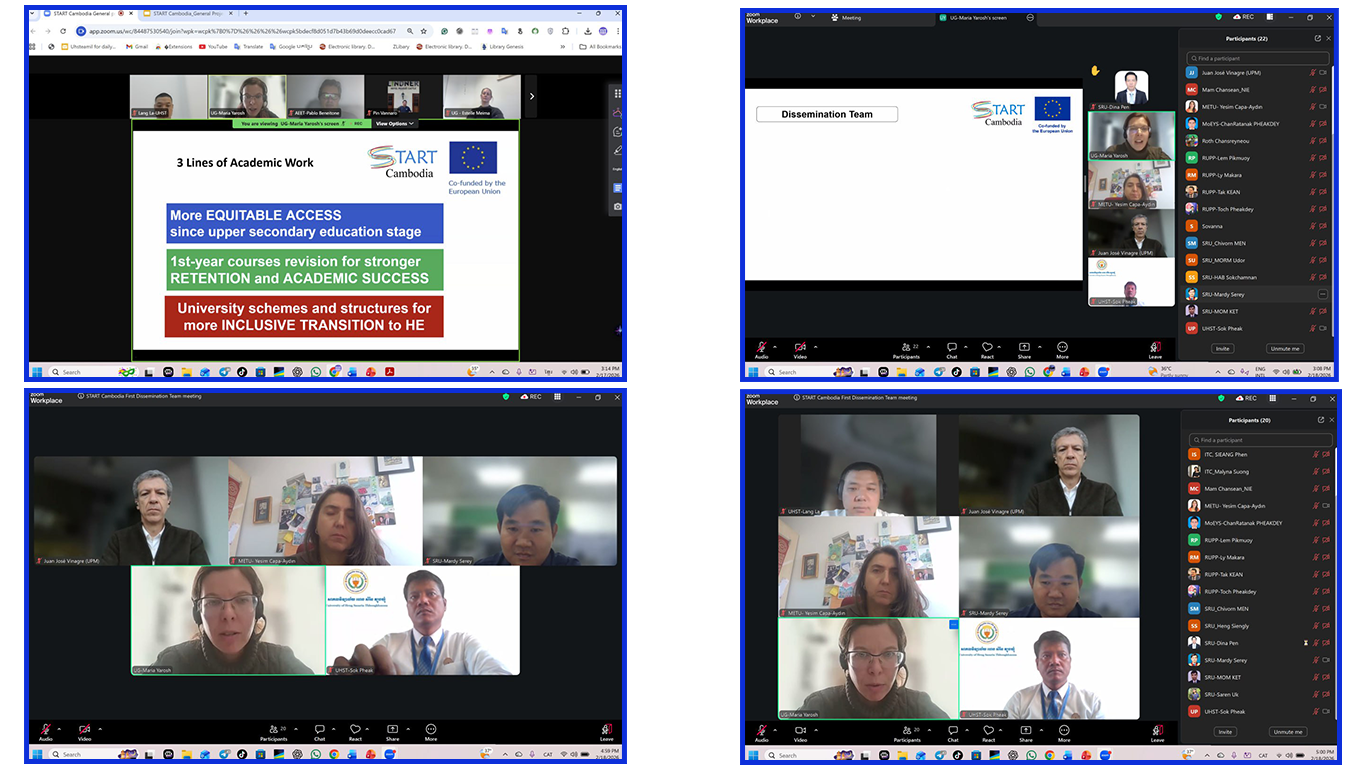Open the View Options dropdown
The height and width of the screenshot is (768, 1366).
coord(395,124)
